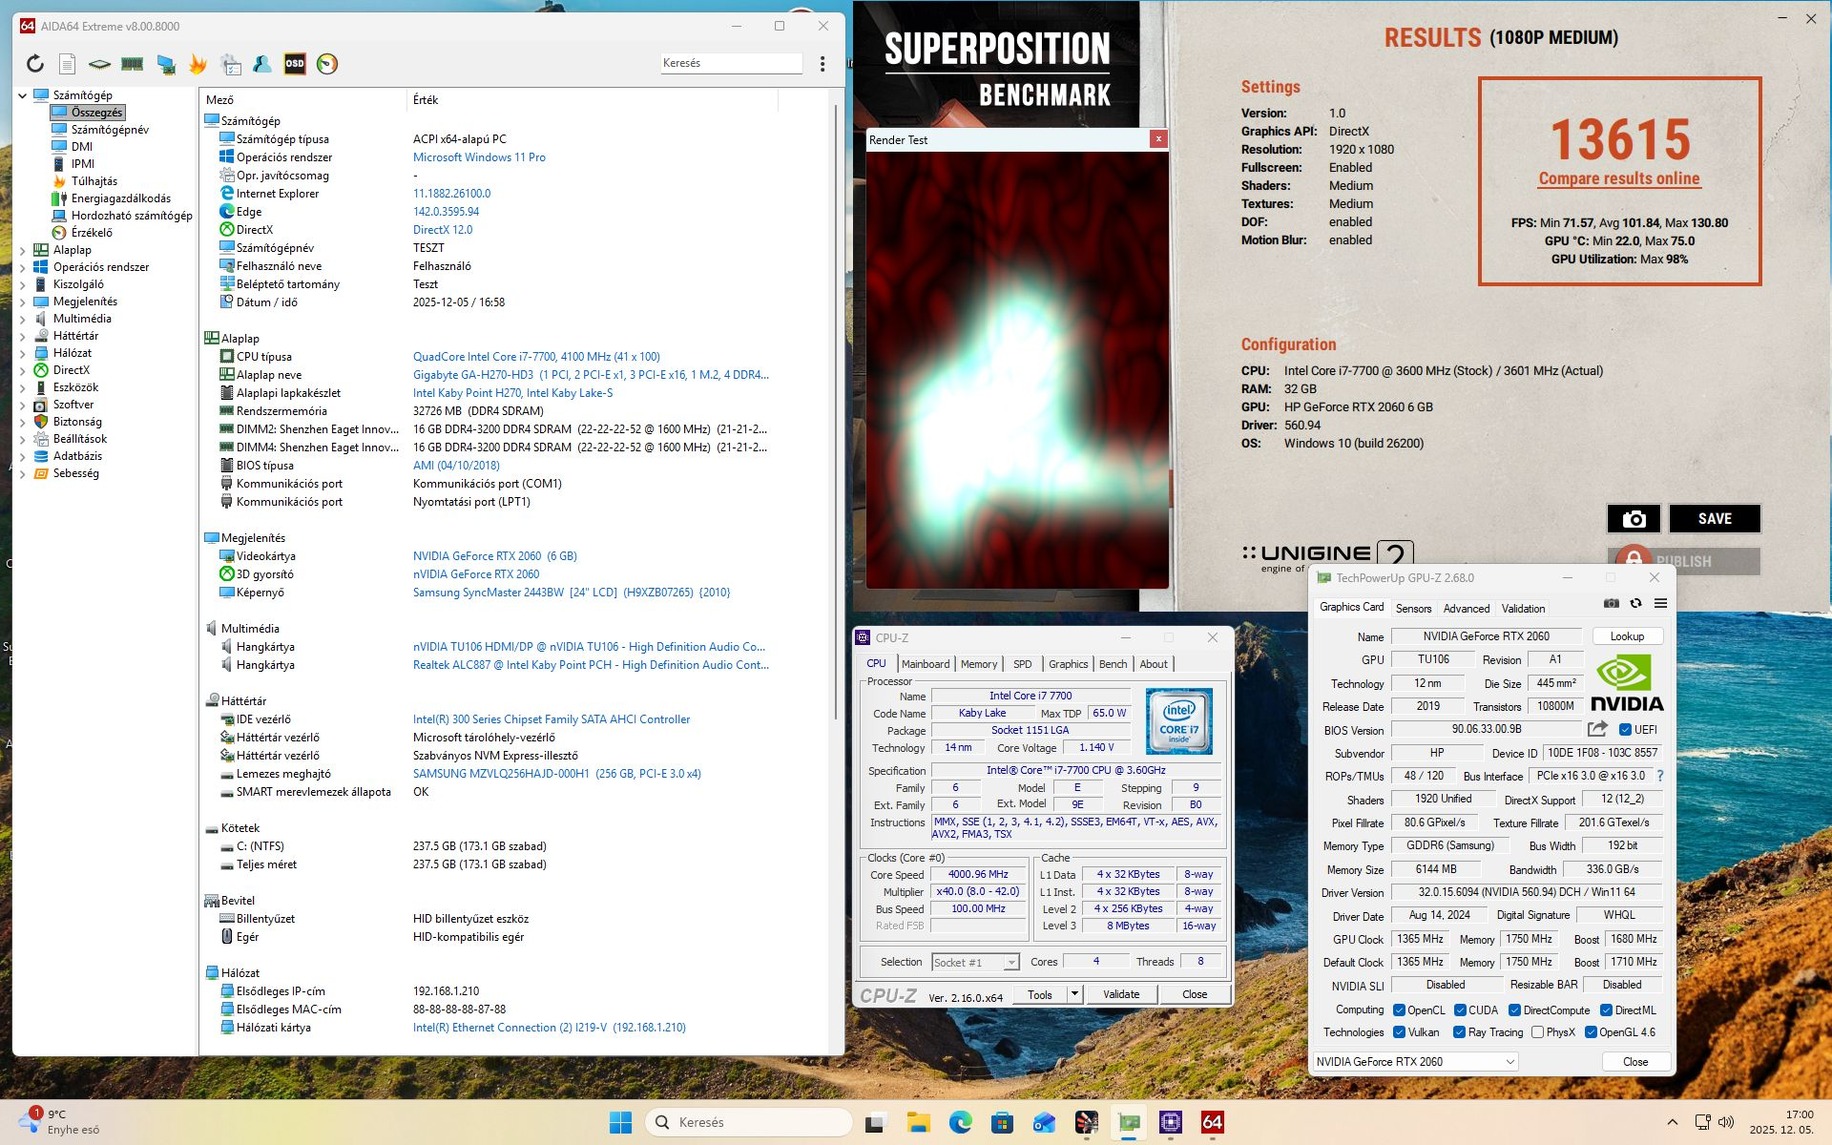Click the Lookup button in GPU-Z
This screenshot has width=1832, height=1145.
click(x=1627, y=636)
